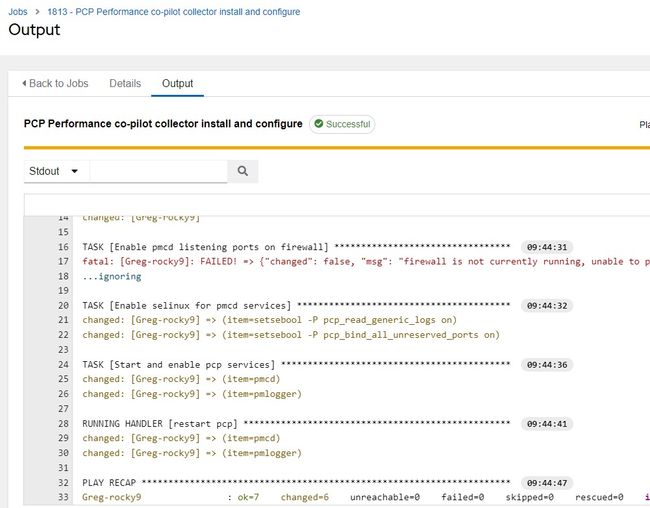
Task: Switch to the Details tab
Action: [x=125, y=83]
